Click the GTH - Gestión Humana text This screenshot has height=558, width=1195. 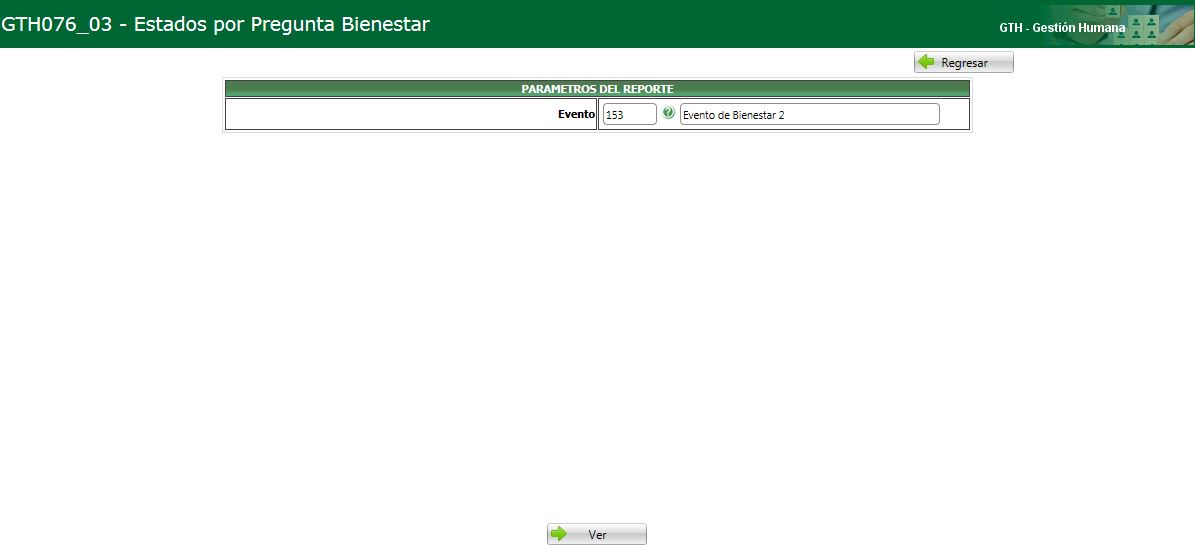coord(1062,27)
